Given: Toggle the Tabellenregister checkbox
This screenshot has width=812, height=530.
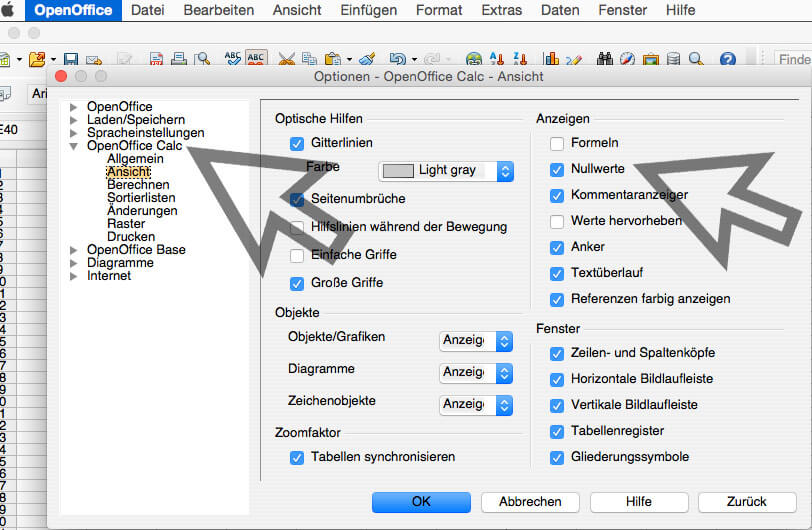Looking at the screenshot, I should 557,432.
